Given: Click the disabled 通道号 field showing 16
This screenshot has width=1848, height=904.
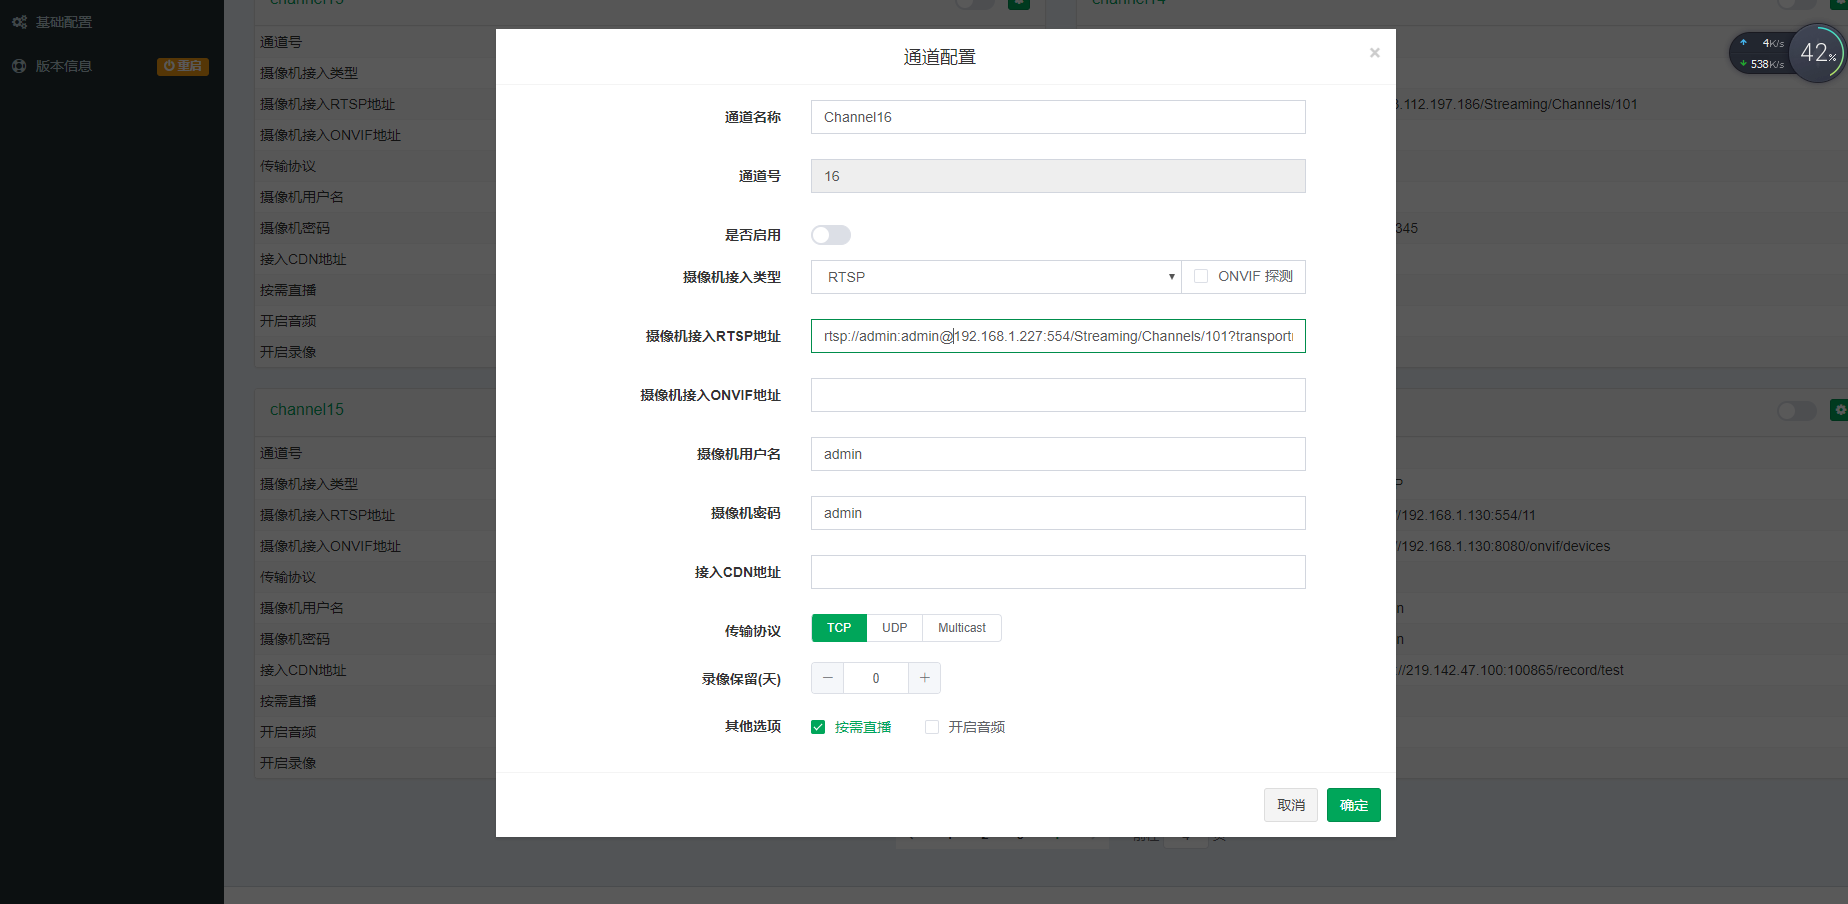Looking at the screenshot, I should [x=1058, y=176].
